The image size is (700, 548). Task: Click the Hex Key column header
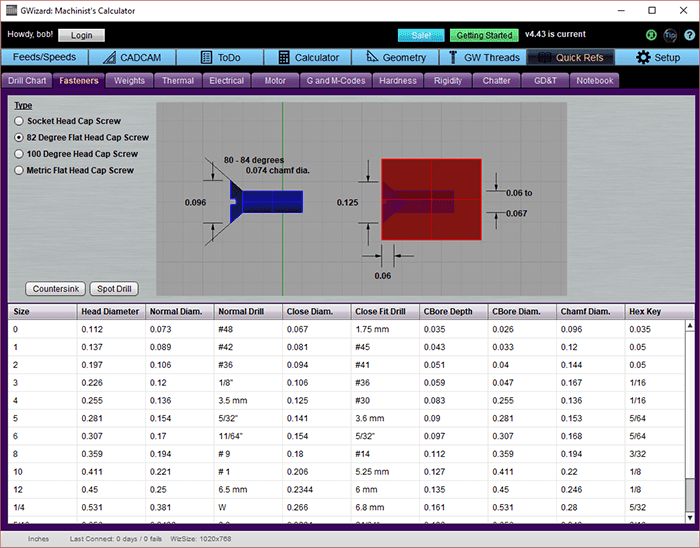659,311
